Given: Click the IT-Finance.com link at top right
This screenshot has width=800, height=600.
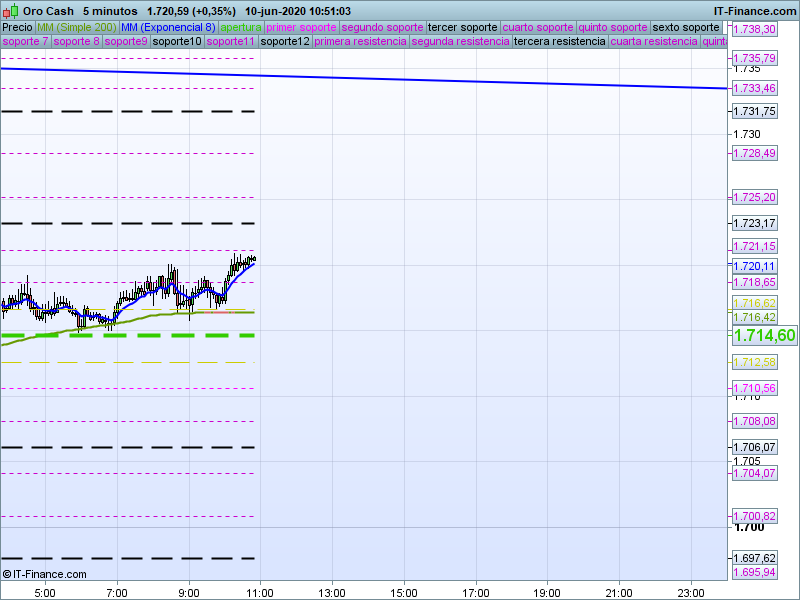Looking at the screenshot, I should tap(754, 11).
